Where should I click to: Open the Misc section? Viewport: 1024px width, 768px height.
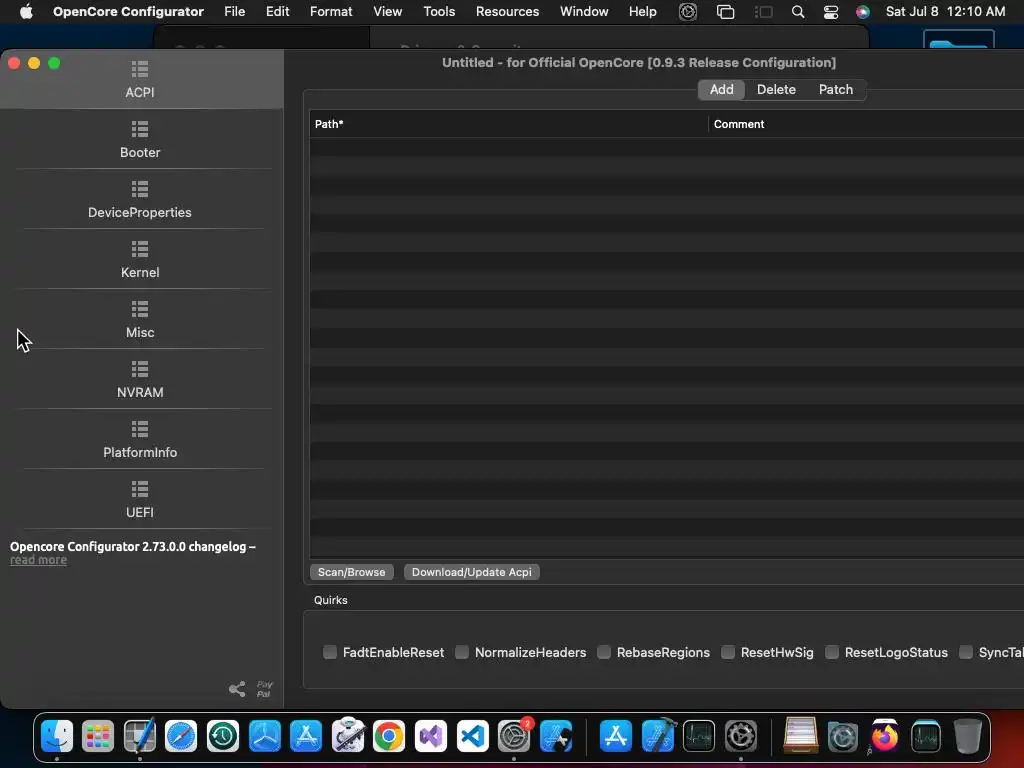pyautogui.click(x=140, y=319)
